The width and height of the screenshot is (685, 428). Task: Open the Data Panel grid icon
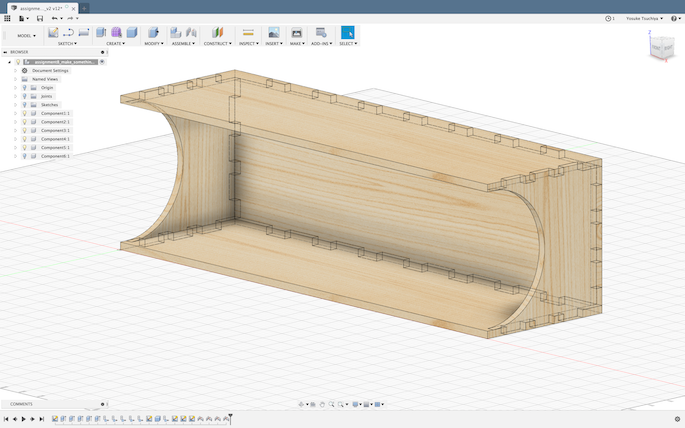[7, 18]
